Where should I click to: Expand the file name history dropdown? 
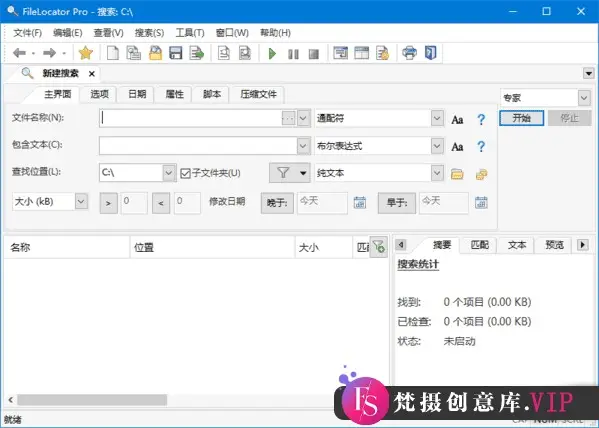click(x=303, y=118)
